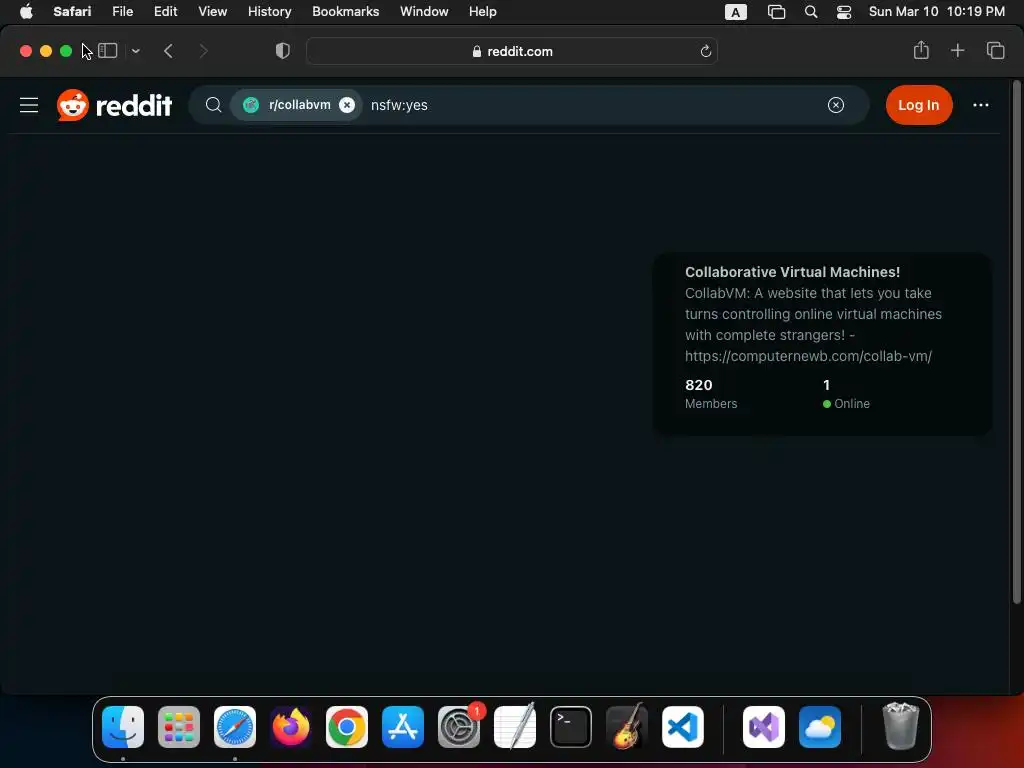Open Finder from the Dock

(x=123, y=727)
